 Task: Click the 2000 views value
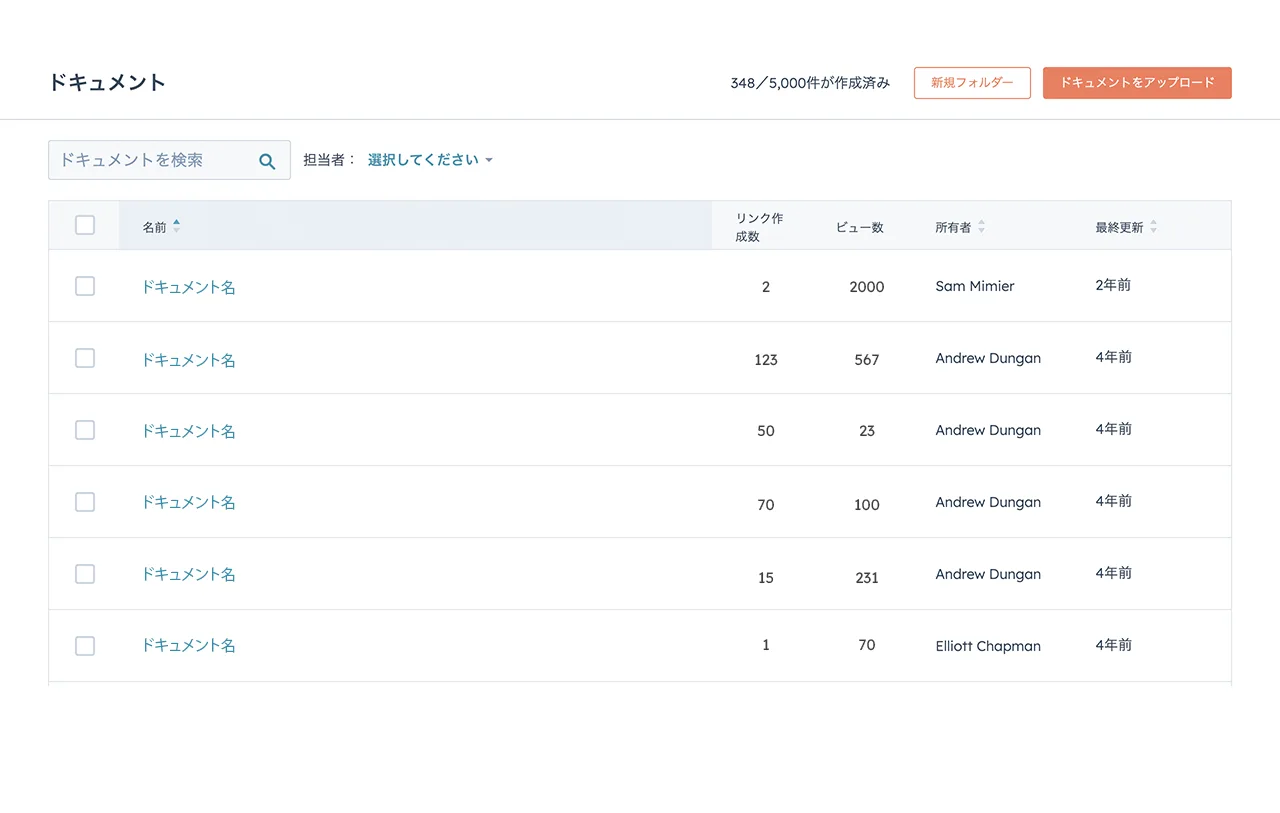[867, 287]
